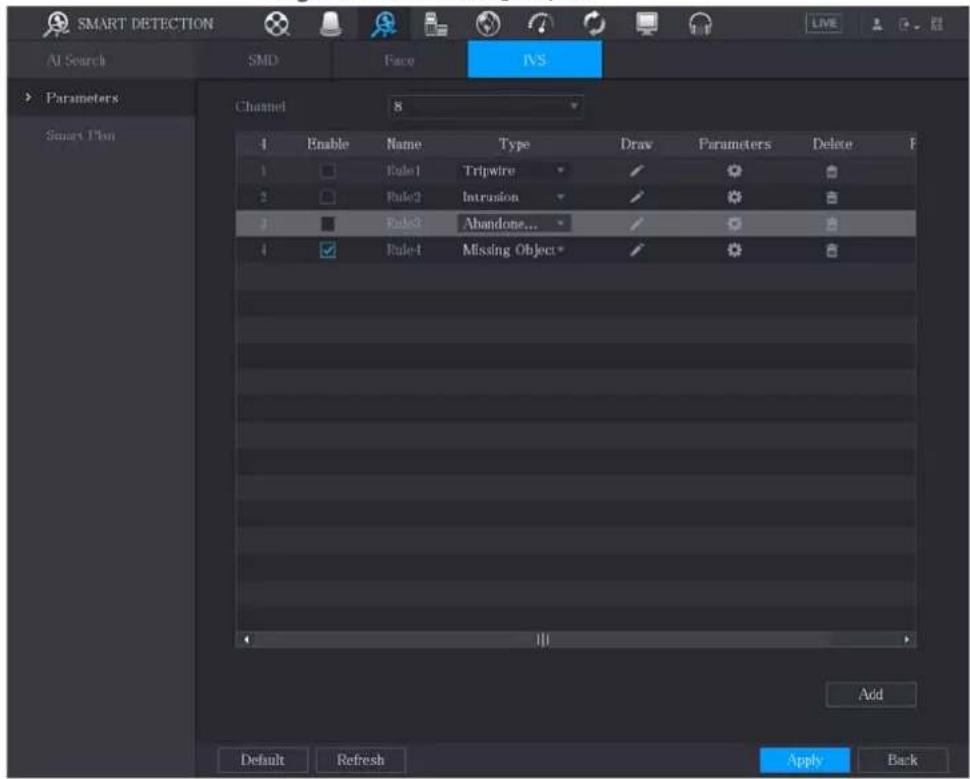Click the Add rule button

pyautogui.click(x=871, y=694)
